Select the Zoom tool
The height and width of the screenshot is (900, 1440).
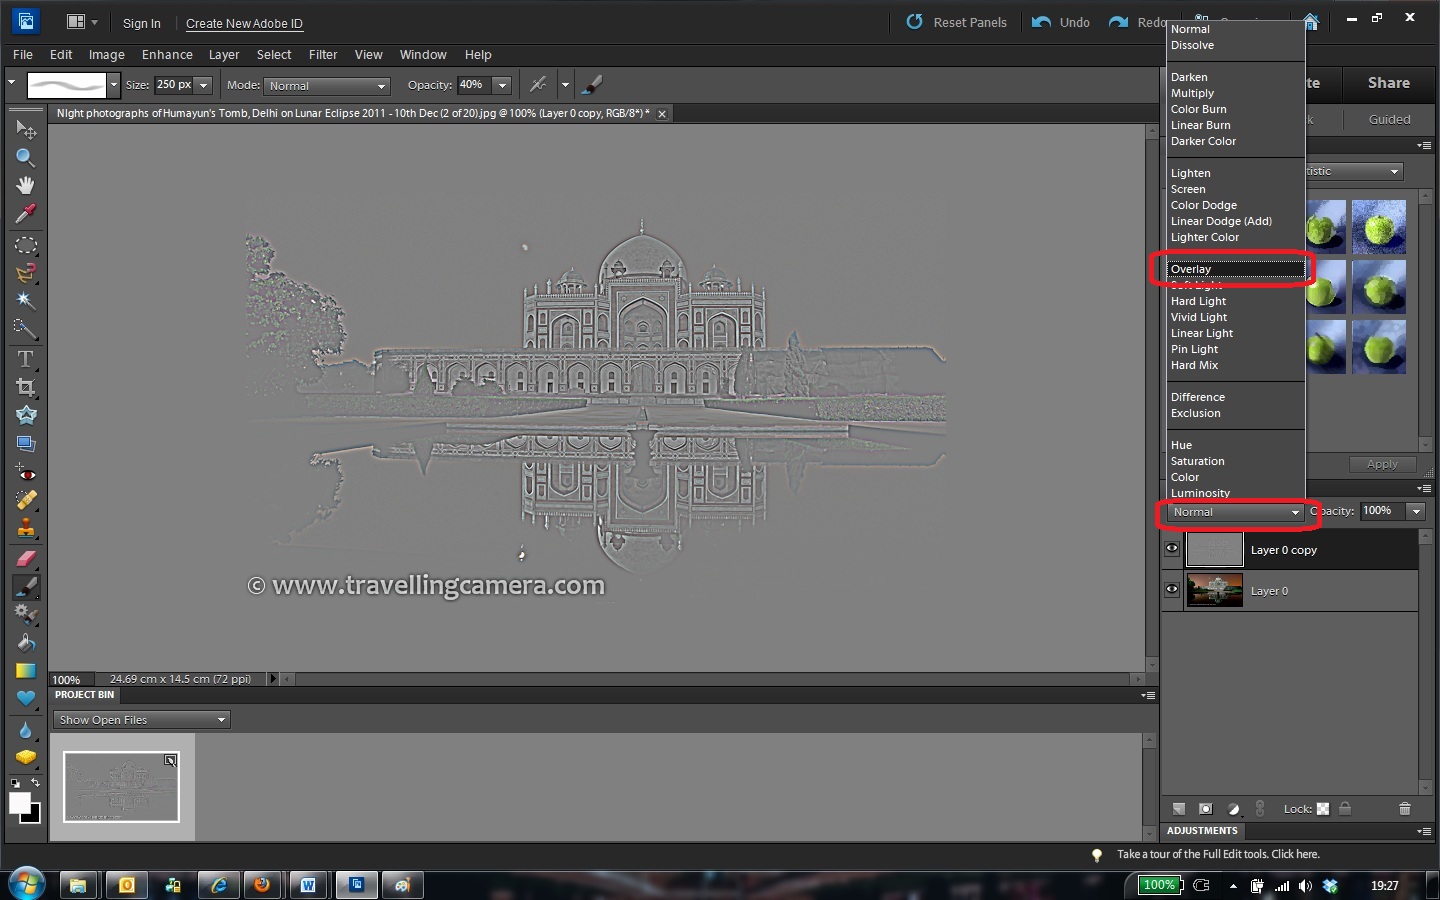[x=25, y=158]
